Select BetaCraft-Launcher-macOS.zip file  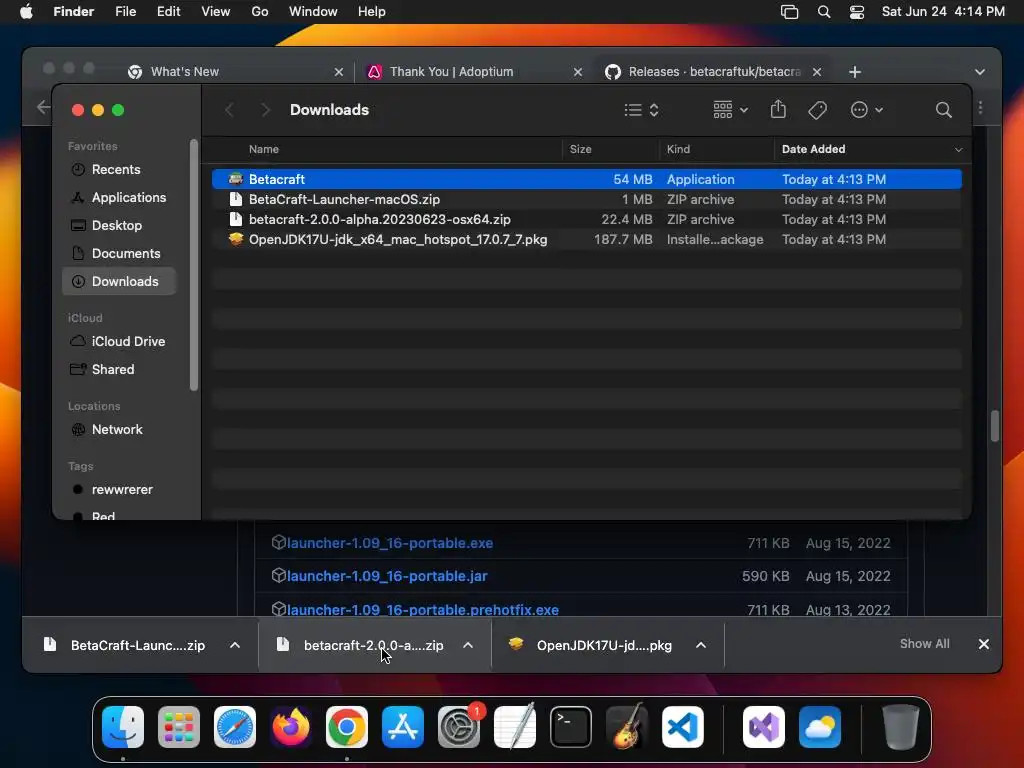(x=586, y=199)
